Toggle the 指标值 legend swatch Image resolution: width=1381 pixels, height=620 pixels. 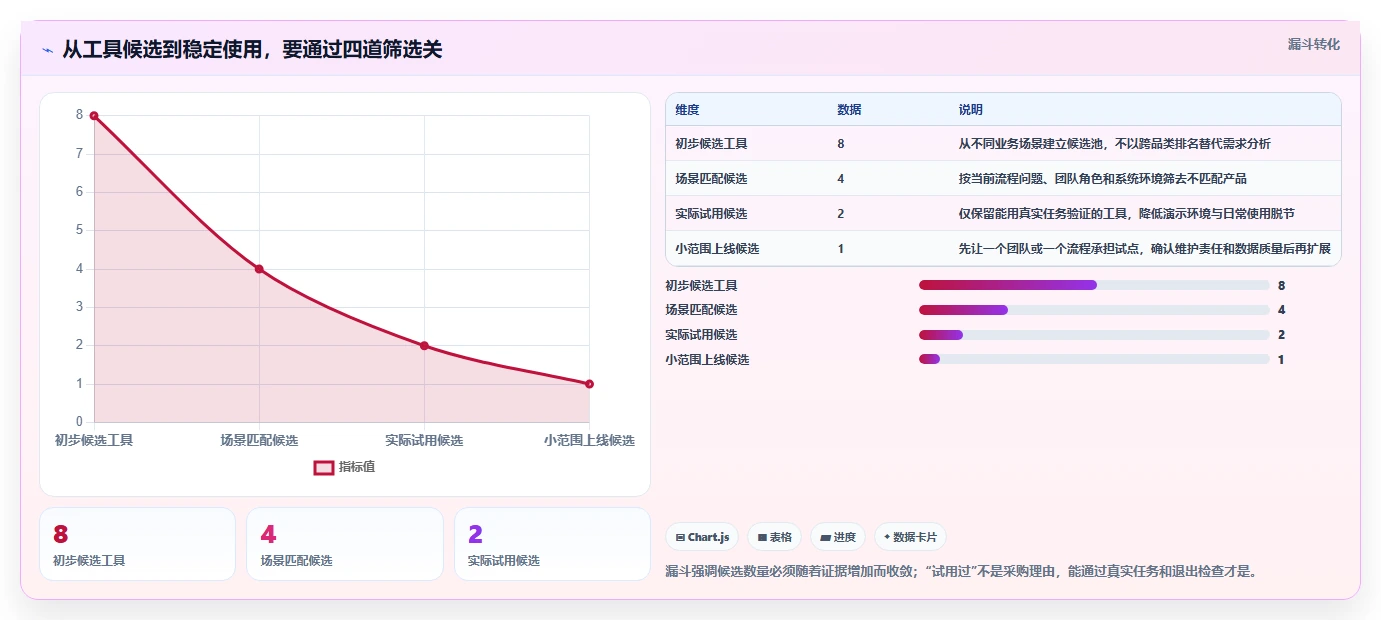tap(324, 467)
